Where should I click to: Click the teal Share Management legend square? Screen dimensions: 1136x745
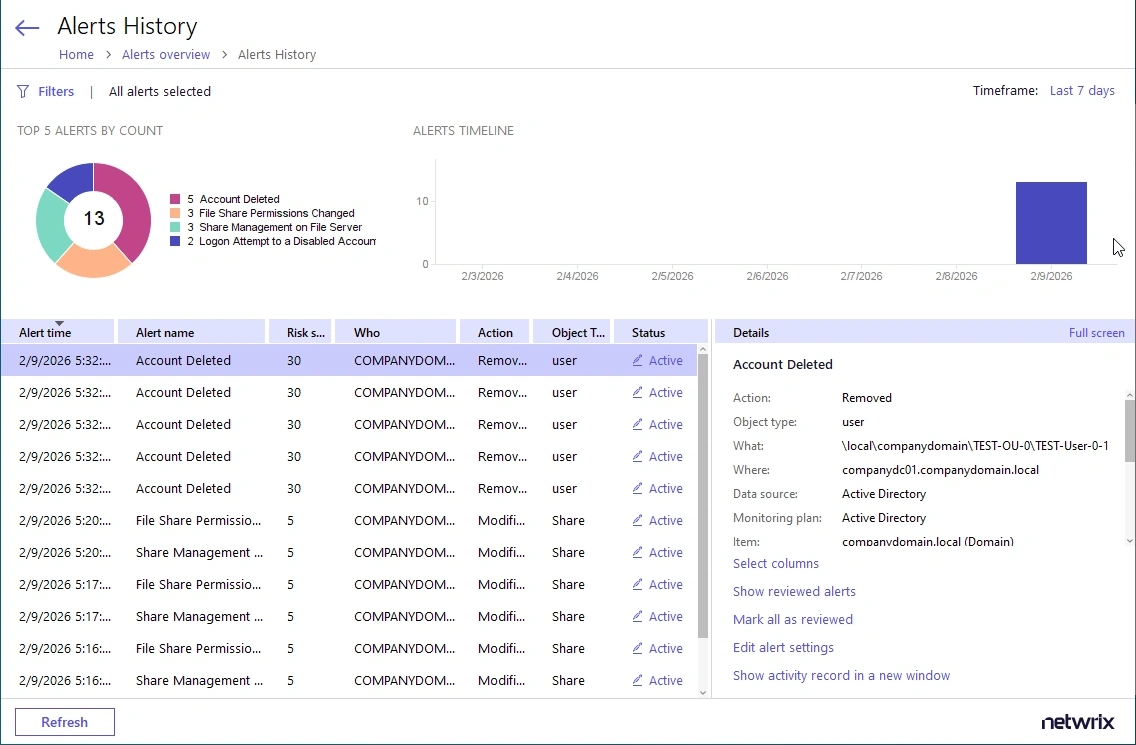[x=175, y=228]
